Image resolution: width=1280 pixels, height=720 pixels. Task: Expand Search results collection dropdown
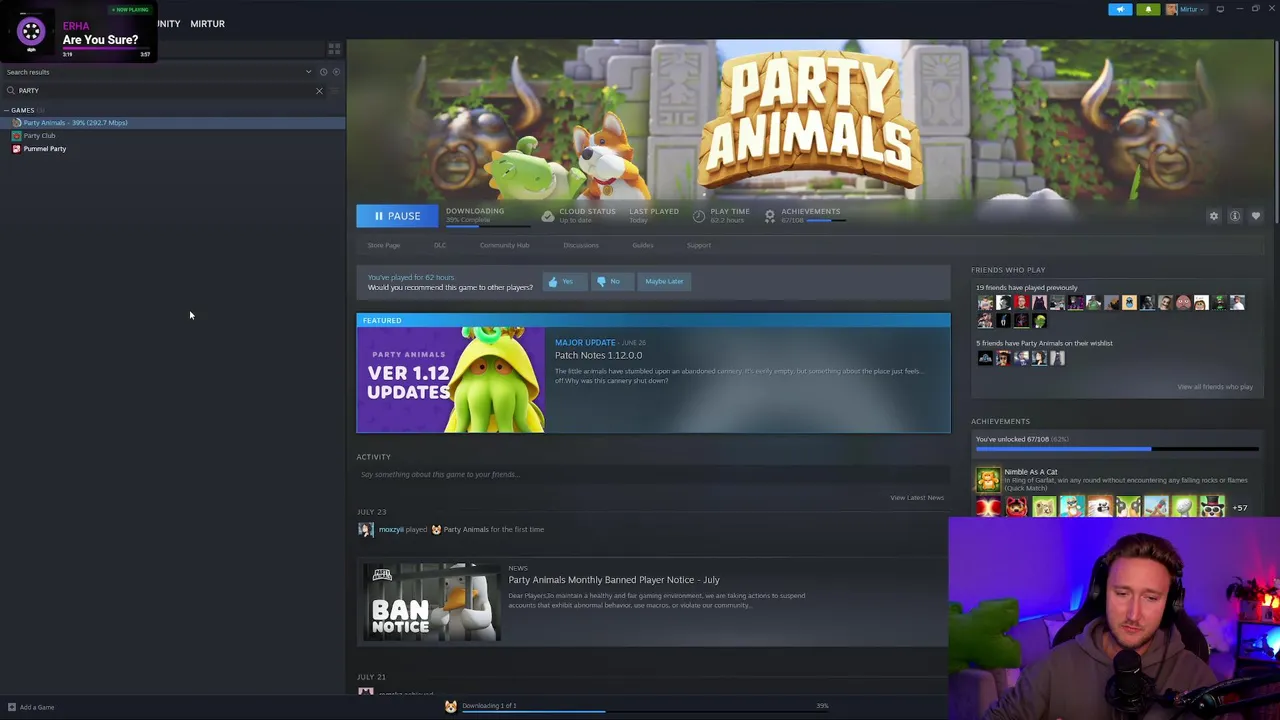click(x=308, y=72)
